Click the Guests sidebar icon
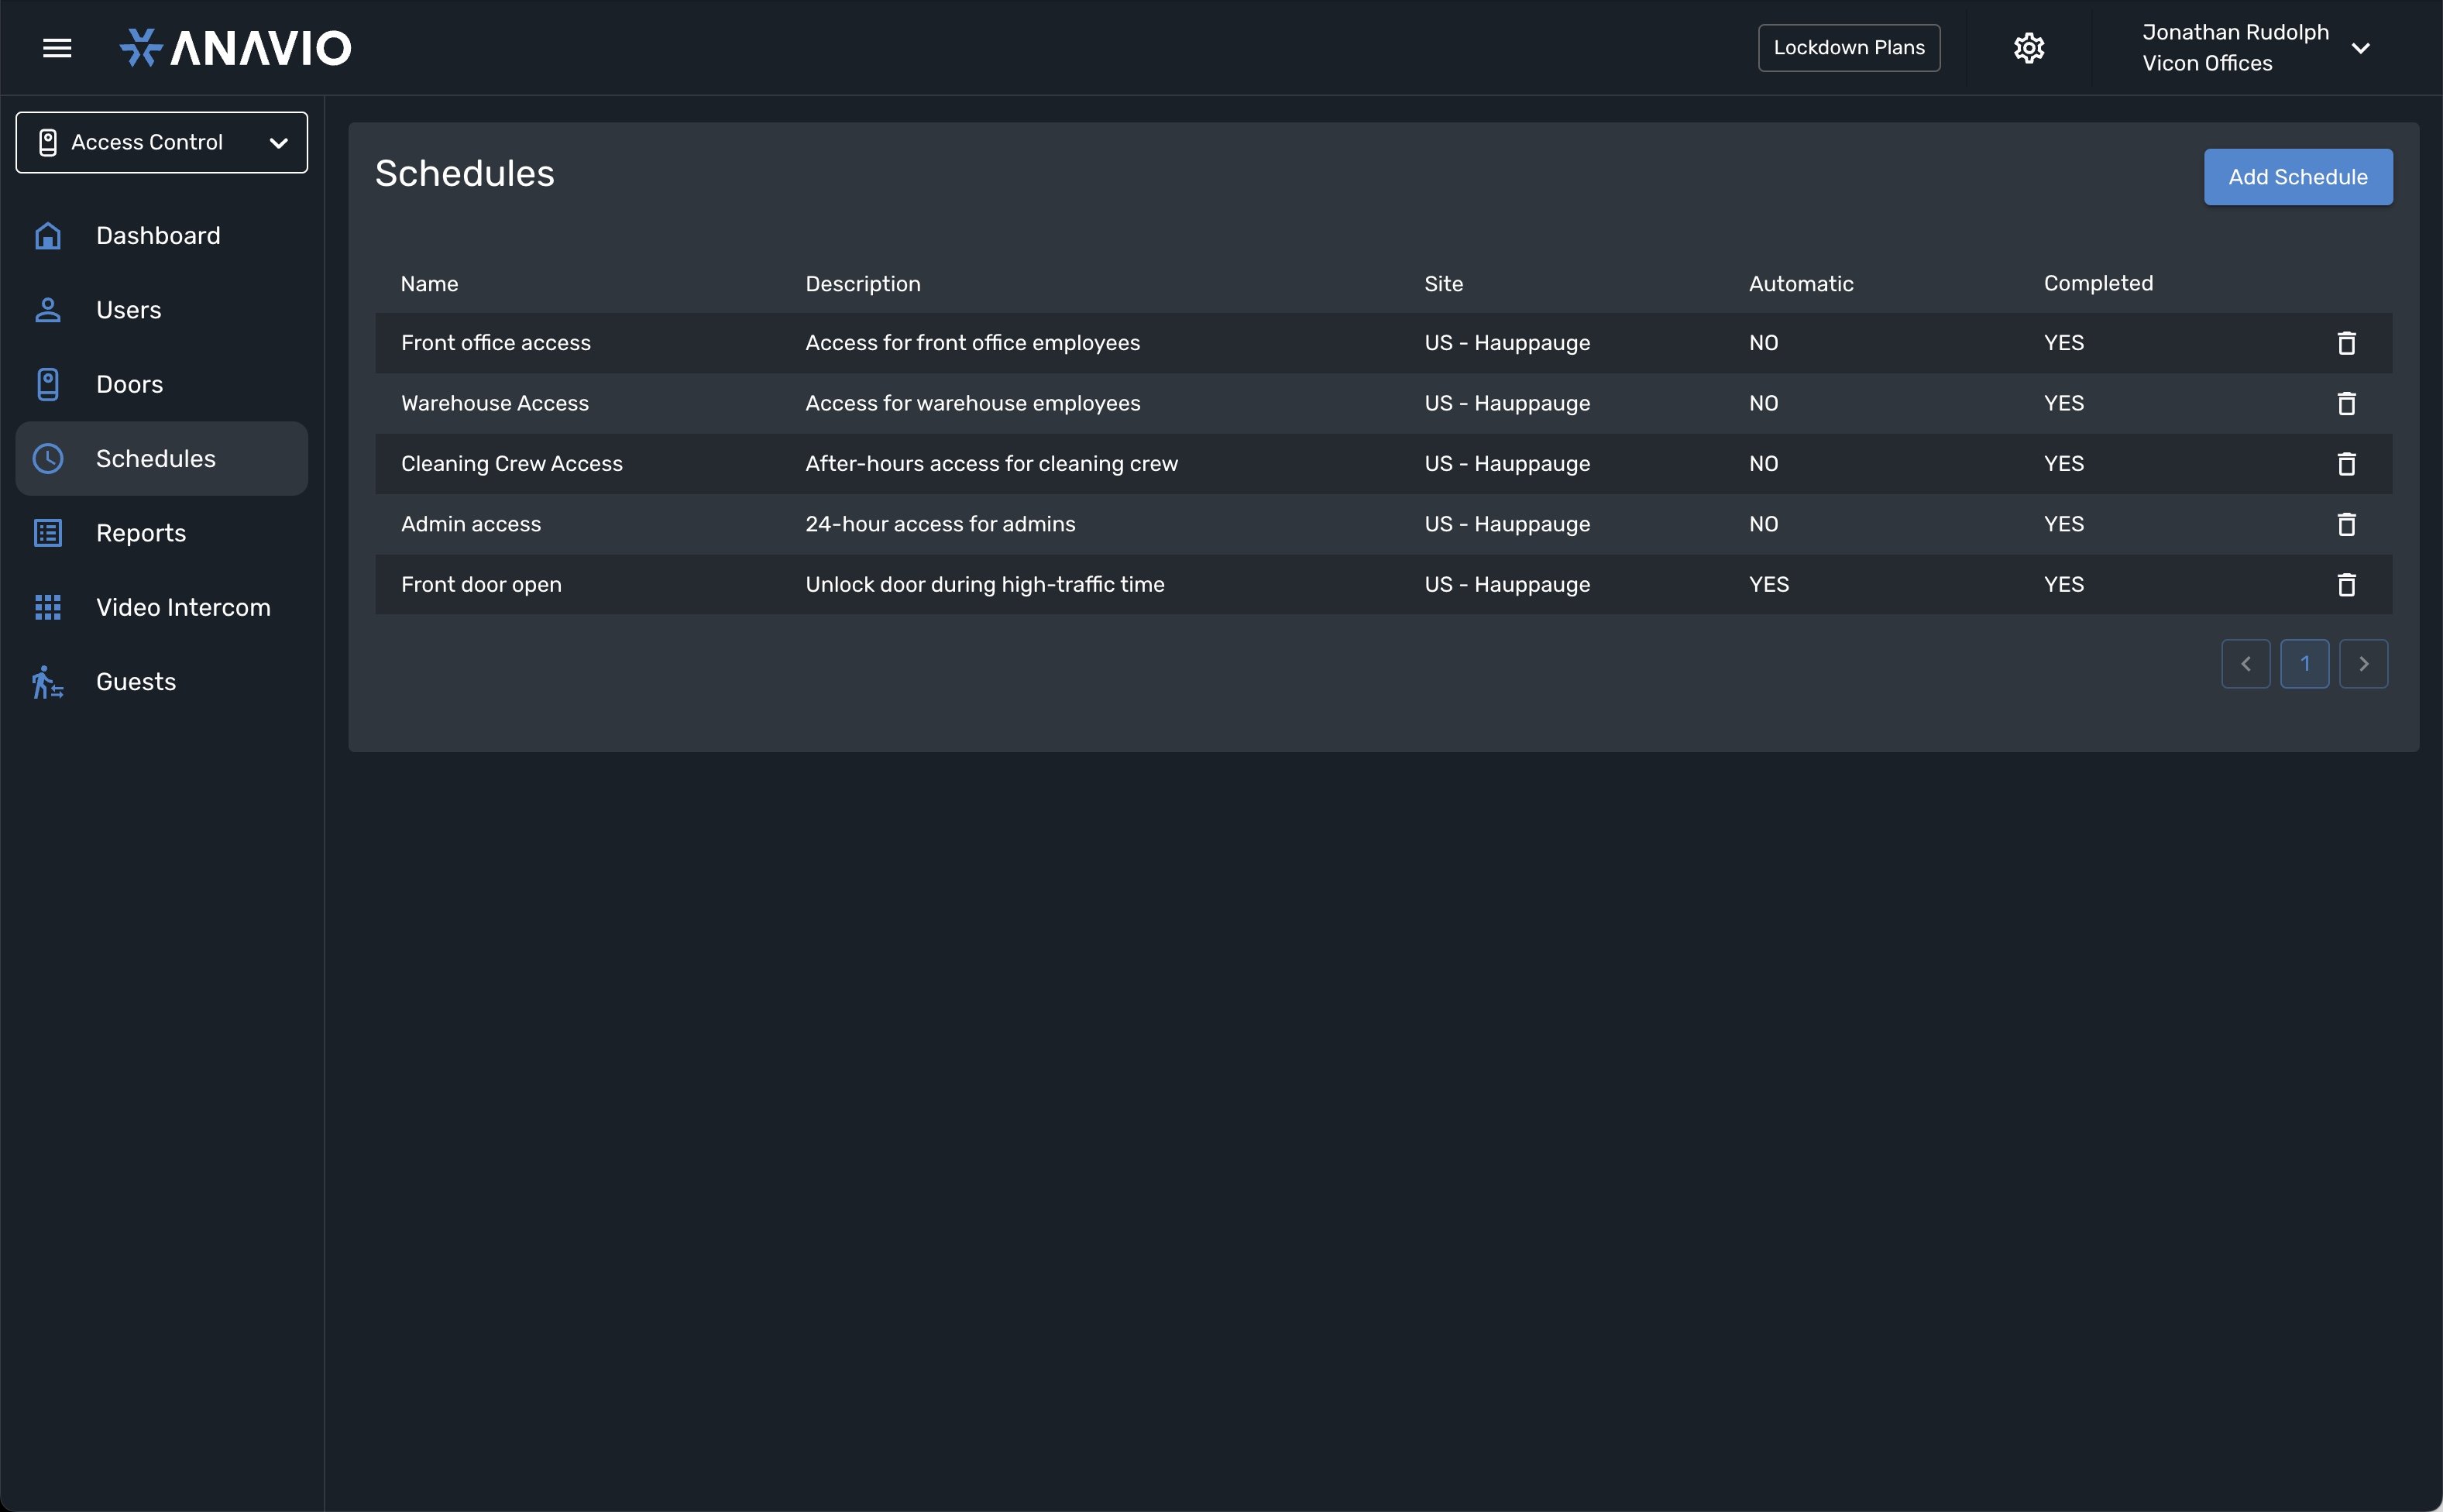The width and height of the screenshot is (2443, 1512). pyautogui.click(x=47, y=681)
